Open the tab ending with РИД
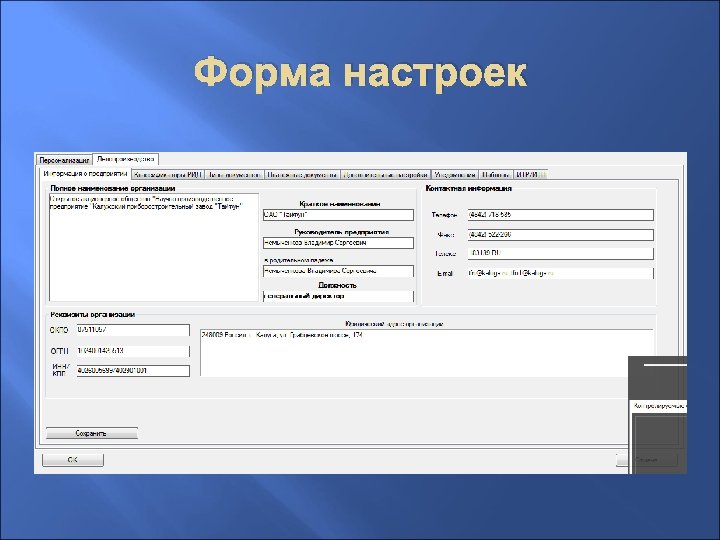720x540 pixels. [x=168, y=174]
